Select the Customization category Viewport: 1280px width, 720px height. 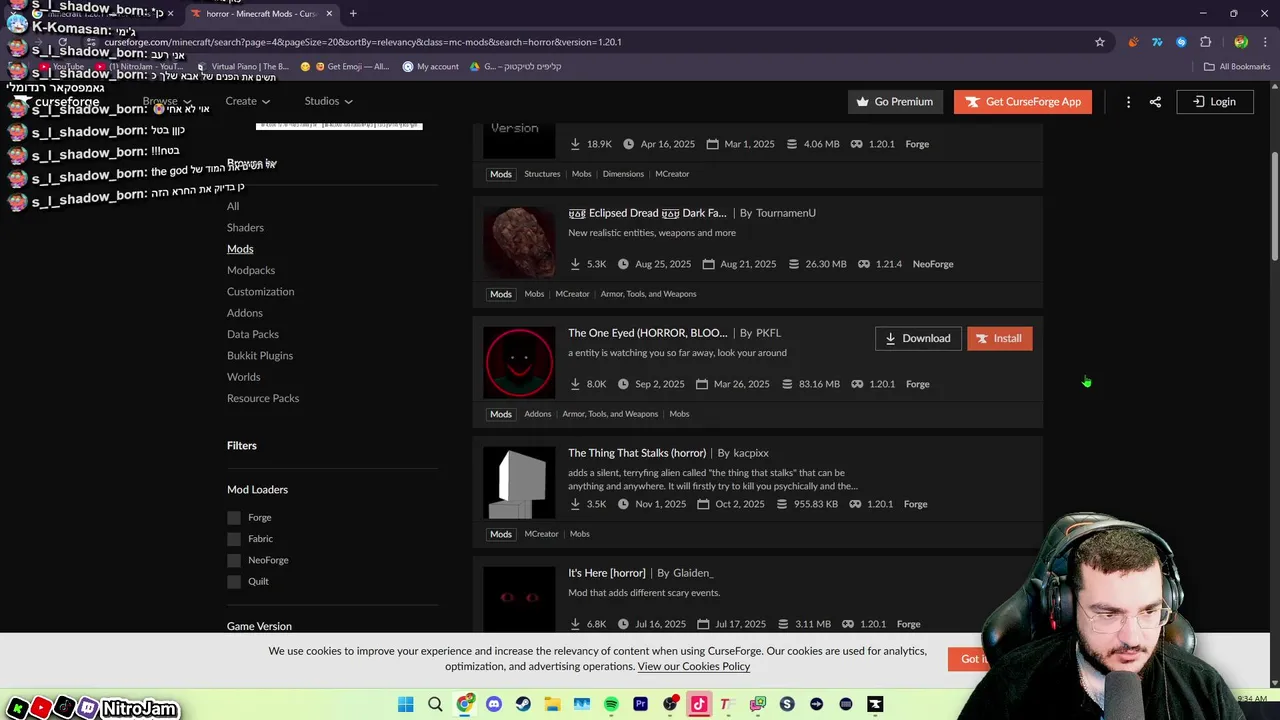(260, 291)
